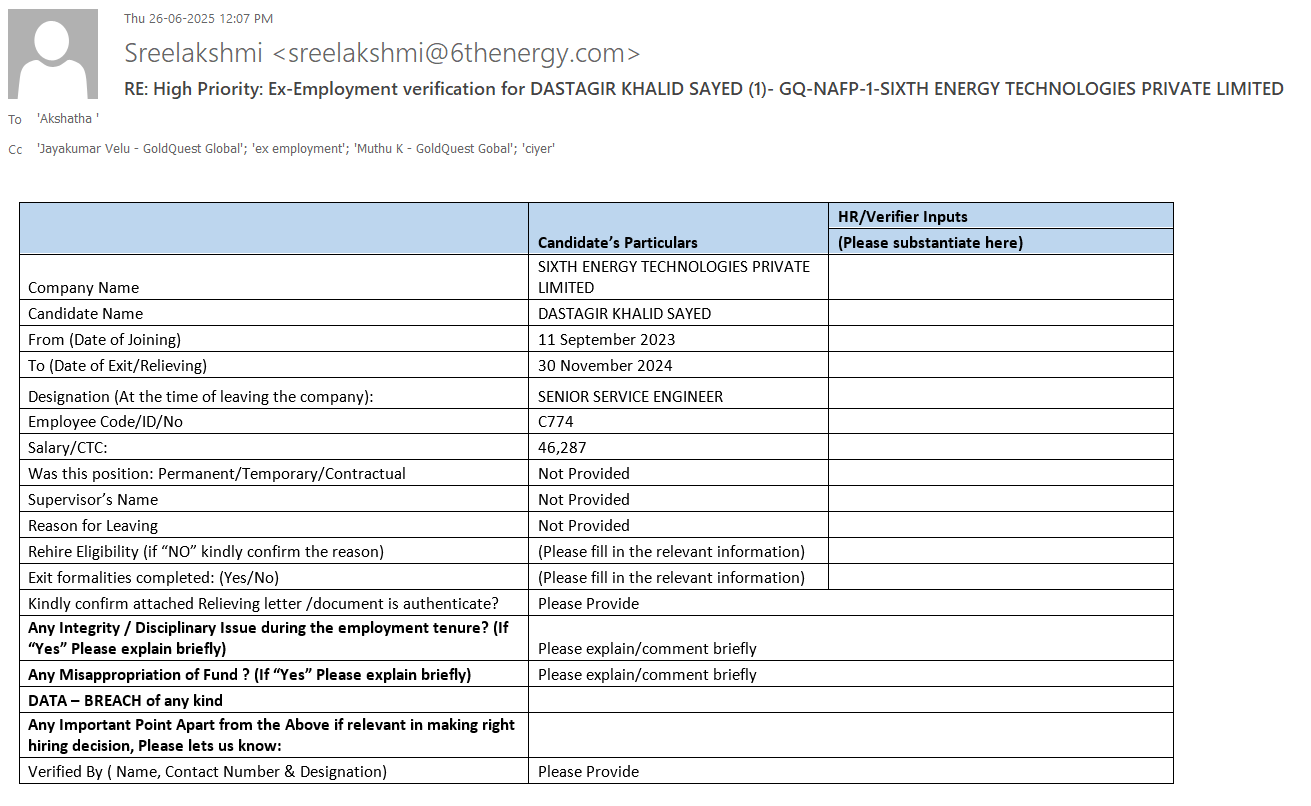1311x806 pixels.
Task: Select 'Not Provided' in the Reason for Leaving row
Action: [x=584, y=526]
